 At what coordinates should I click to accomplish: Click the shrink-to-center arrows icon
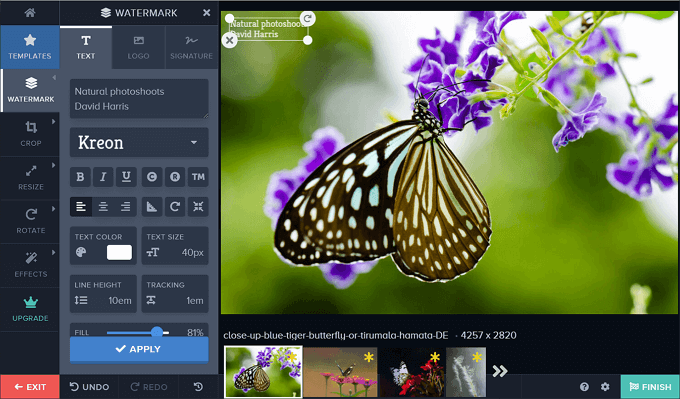point(198,207)
